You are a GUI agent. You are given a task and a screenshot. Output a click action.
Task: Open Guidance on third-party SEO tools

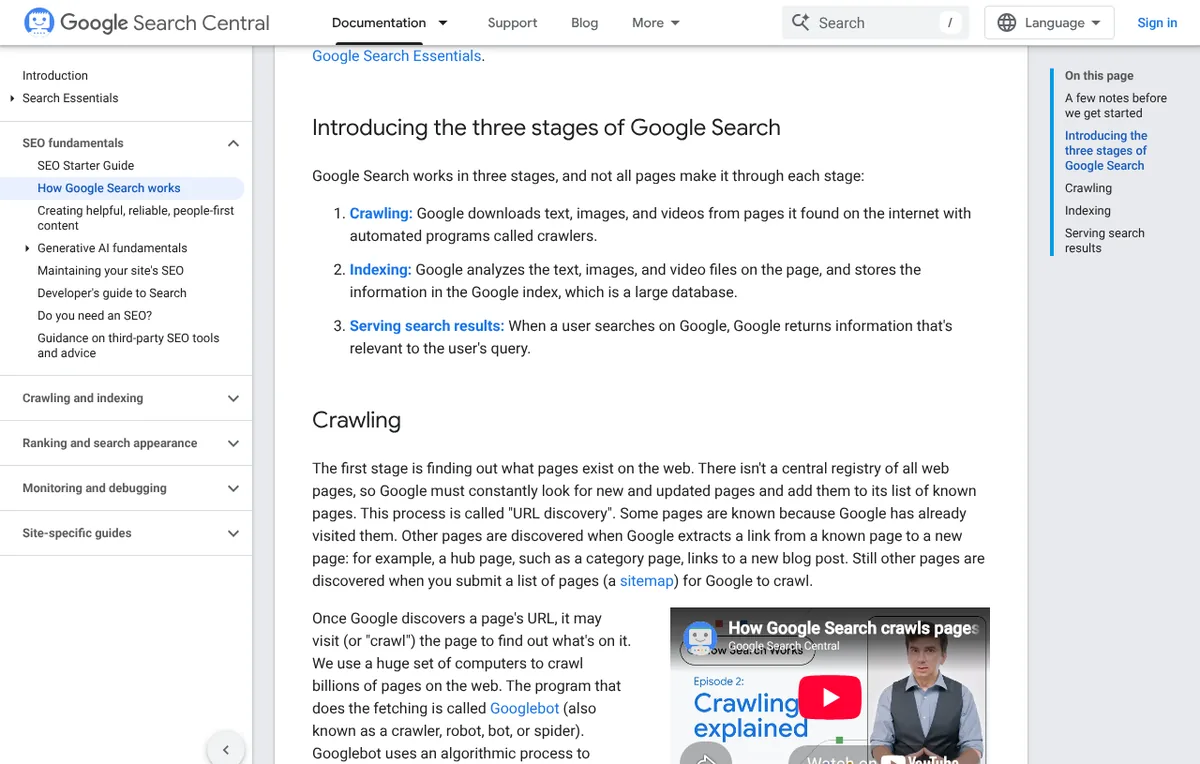tap(128, 346)
